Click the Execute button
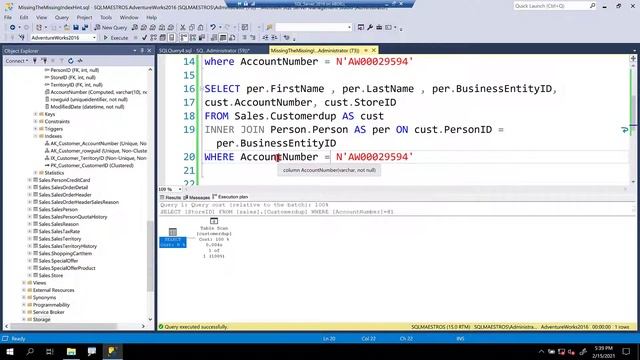Image resolution: width=640 pixels, height=360 pixels. pyautogui.click(x=116, y=38)
